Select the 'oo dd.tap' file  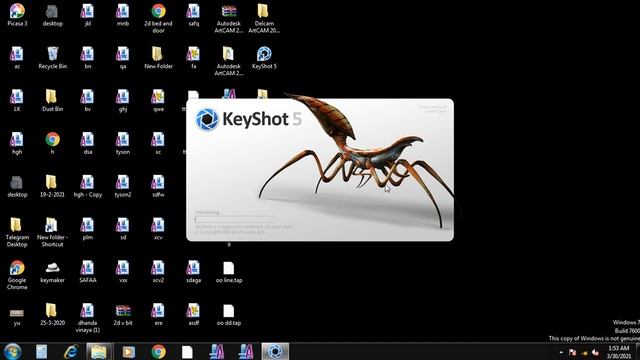229,314
